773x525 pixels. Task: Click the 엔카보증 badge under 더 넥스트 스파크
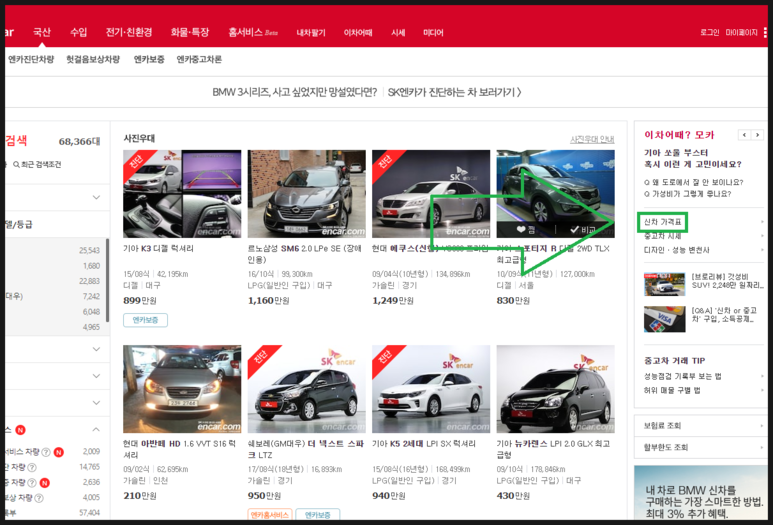click(x=317, y=515)
